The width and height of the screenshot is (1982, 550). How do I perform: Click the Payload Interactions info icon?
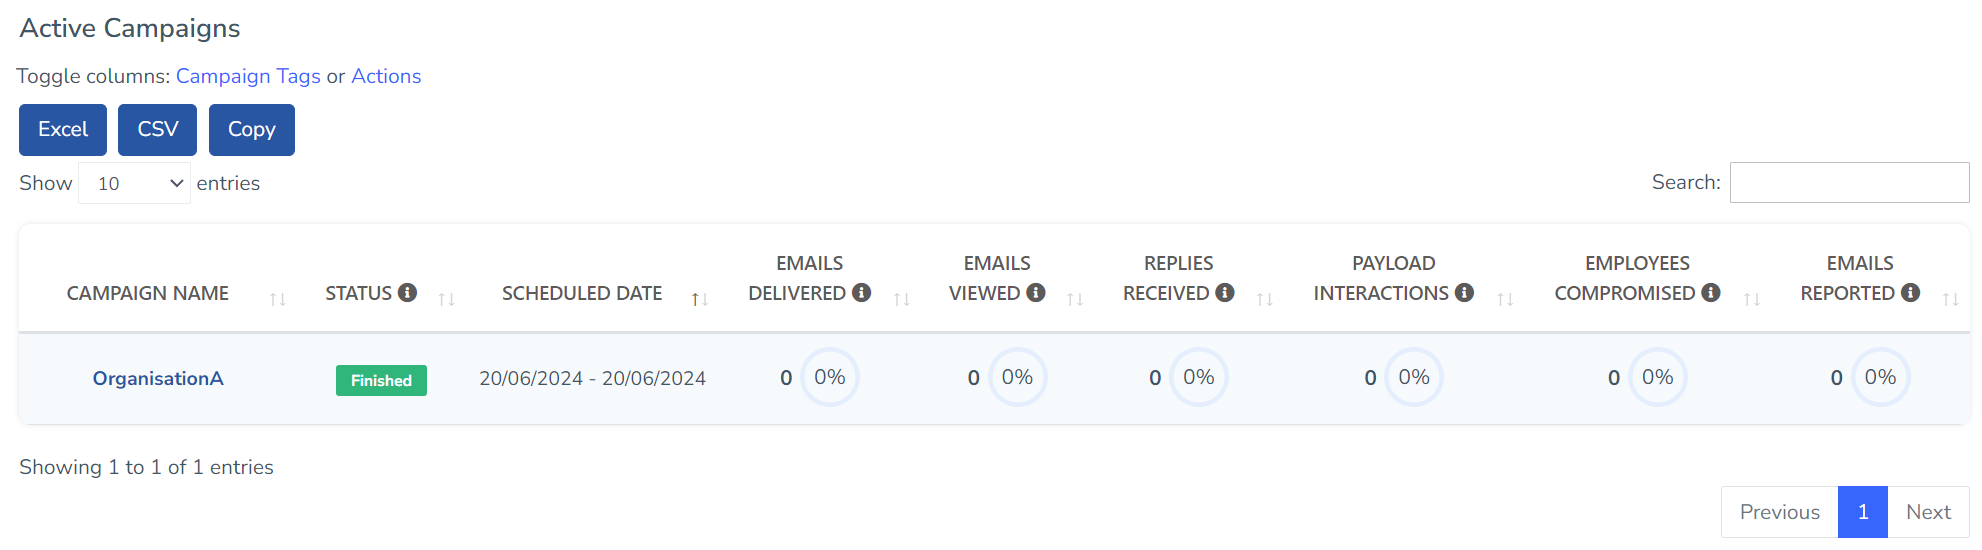click(x=1464, y=292)
